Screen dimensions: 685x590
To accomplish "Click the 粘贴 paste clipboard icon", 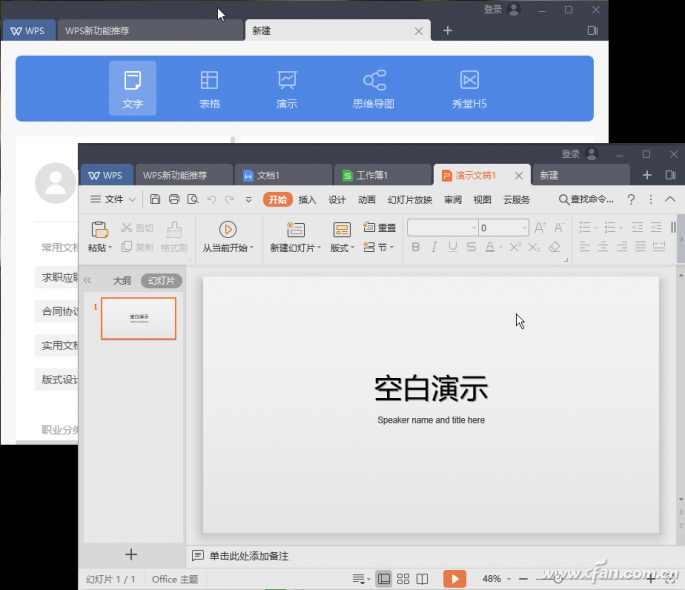I will (99, 229).
